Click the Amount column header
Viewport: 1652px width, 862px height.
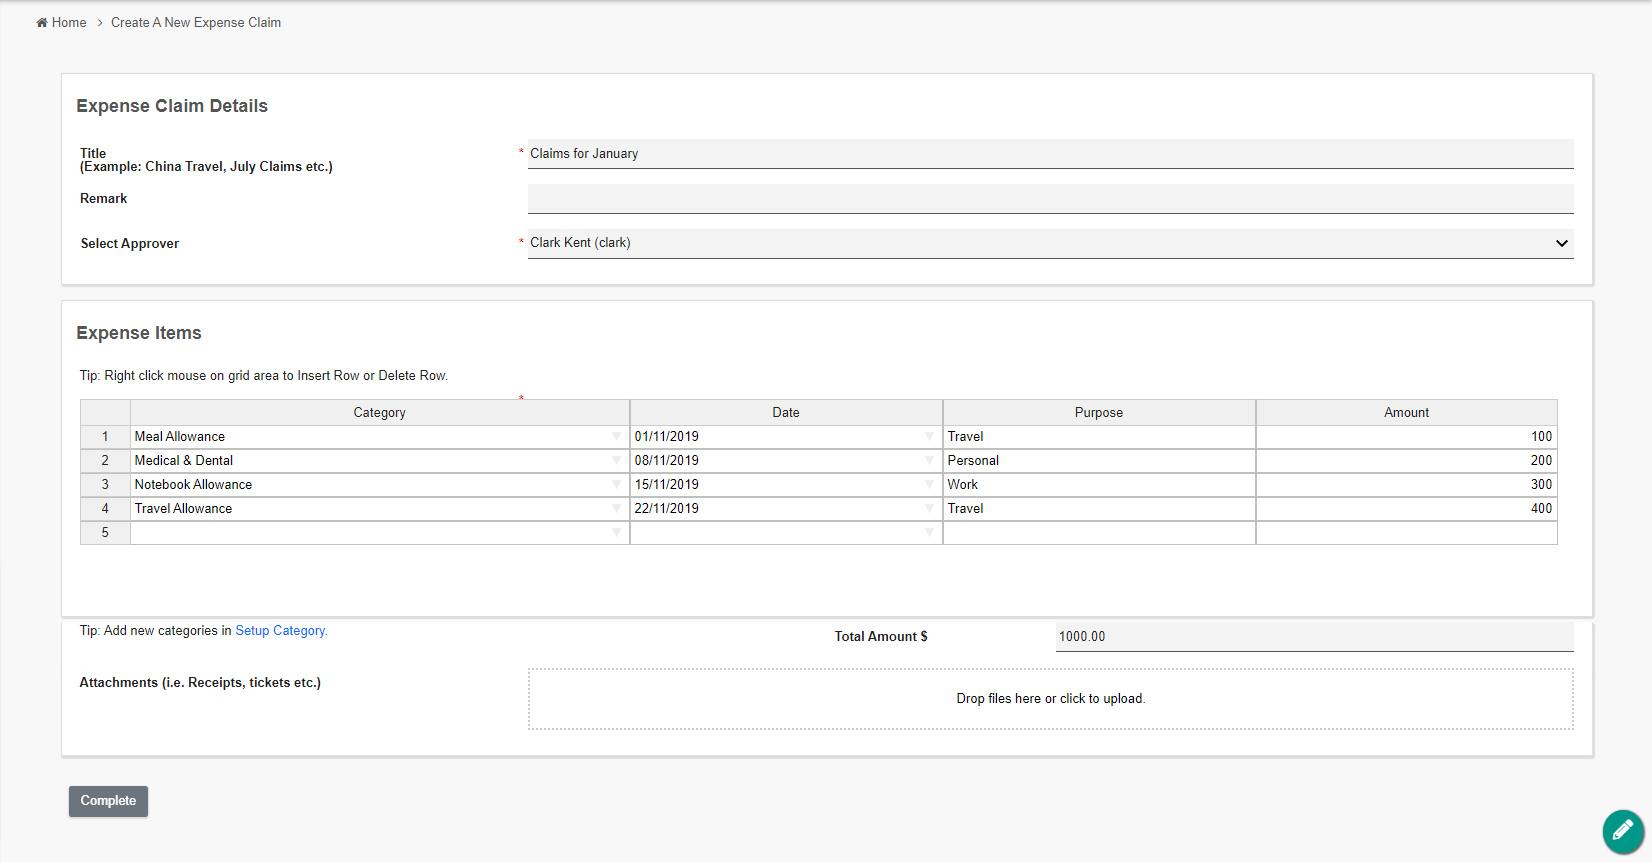[1406, 413]
